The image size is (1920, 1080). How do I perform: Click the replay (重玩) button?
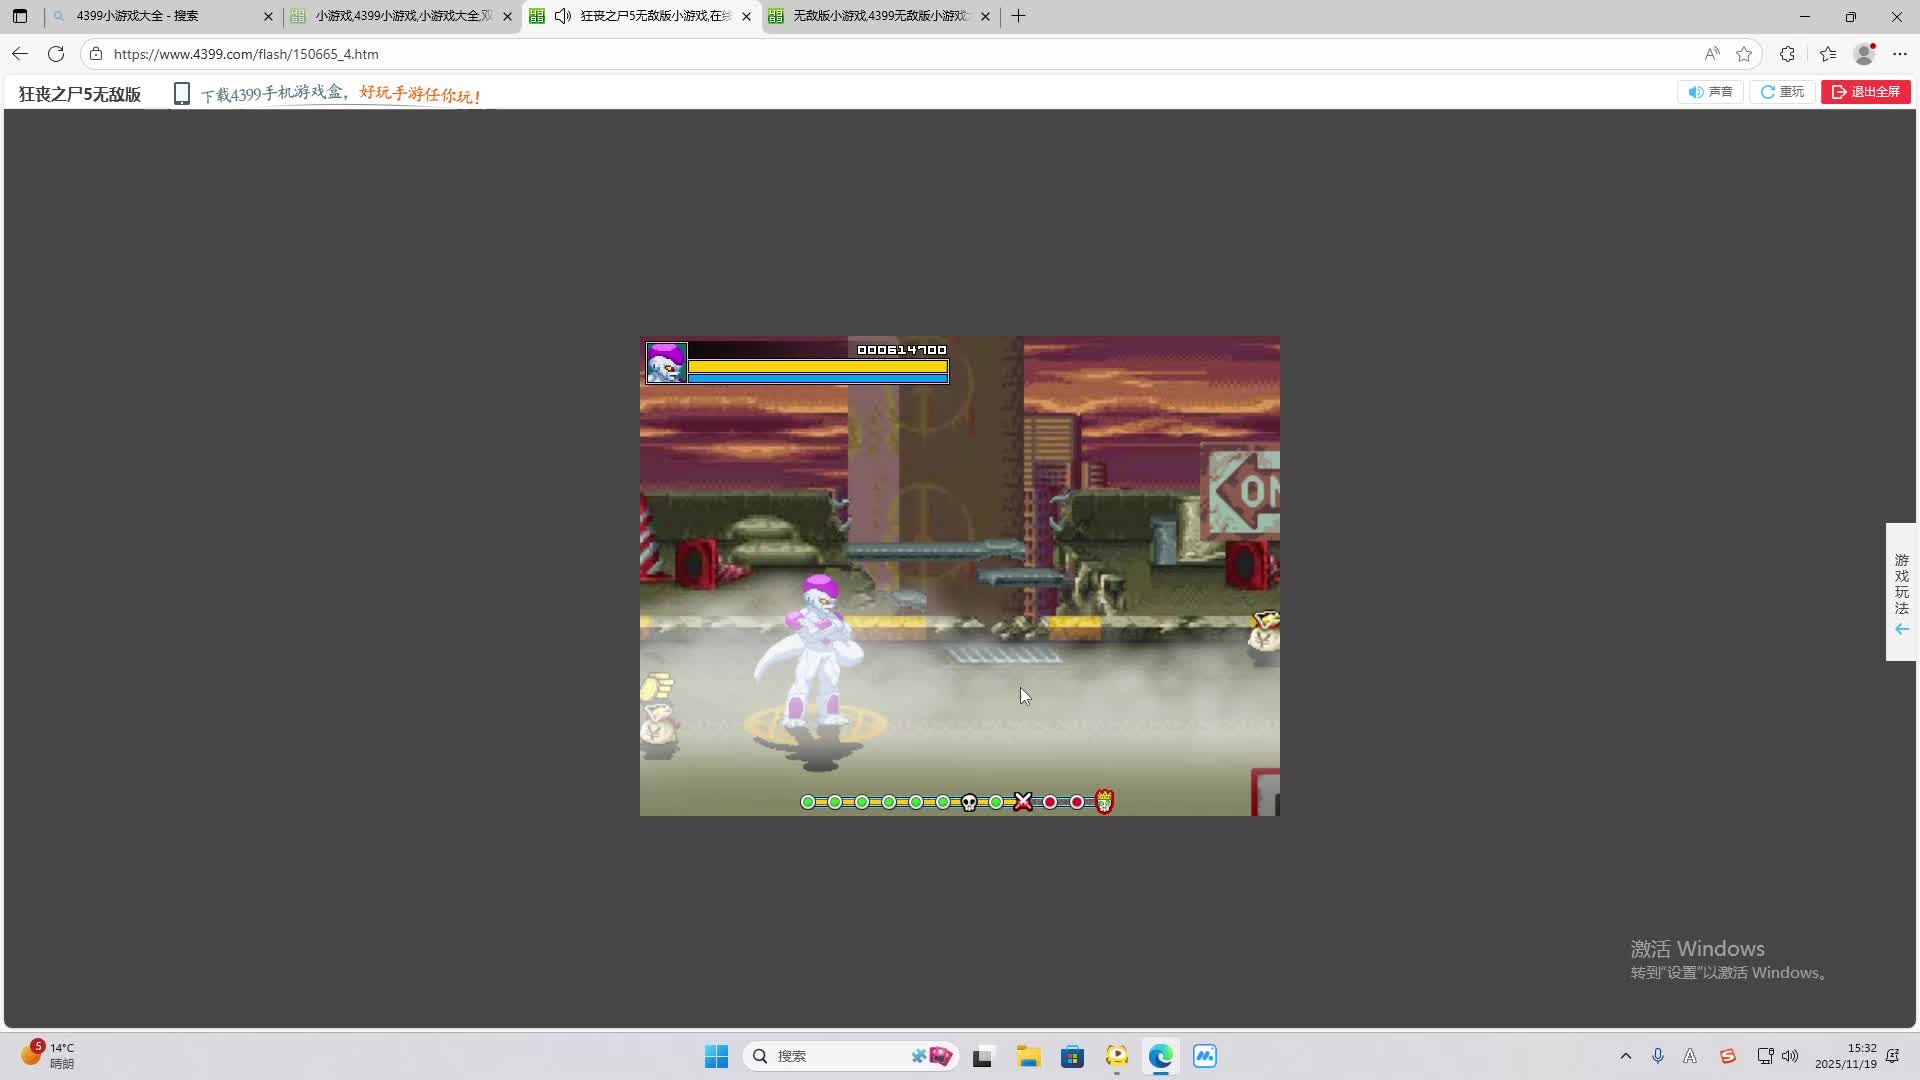(1782, 92)
